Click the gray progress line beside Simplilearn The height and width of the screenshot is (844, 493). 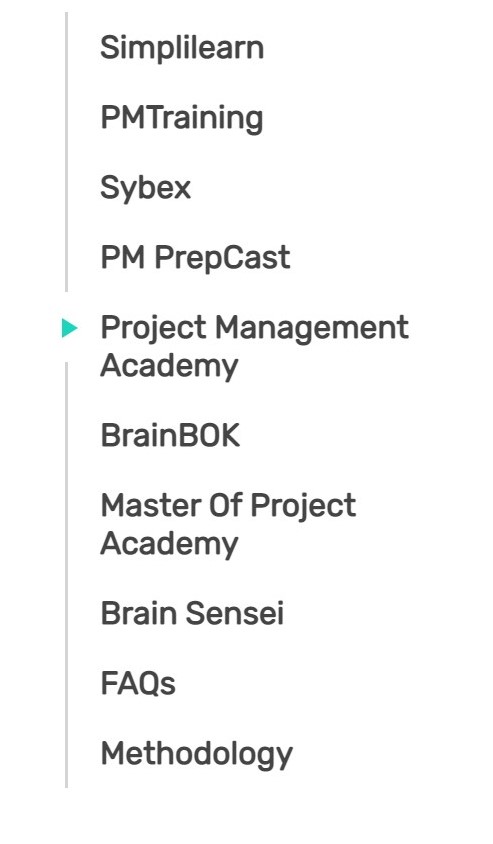(x=66, y=47)
